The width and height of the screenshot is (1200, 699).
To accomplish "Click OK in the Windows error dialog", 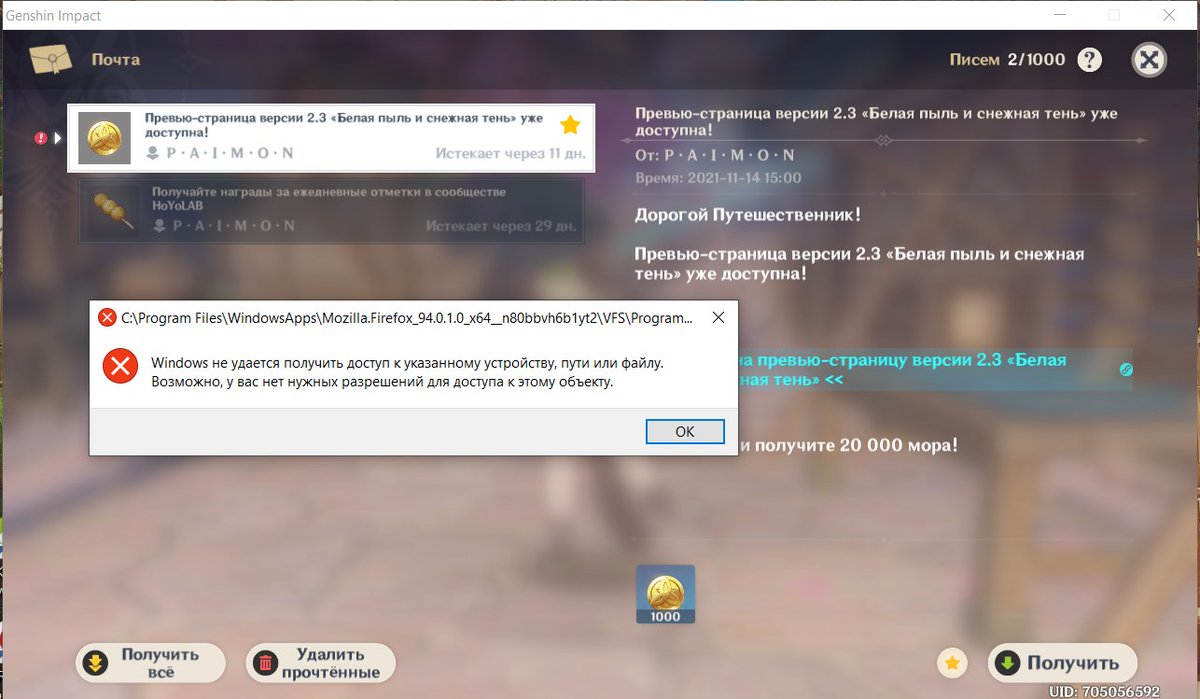I will click(685, 431).
